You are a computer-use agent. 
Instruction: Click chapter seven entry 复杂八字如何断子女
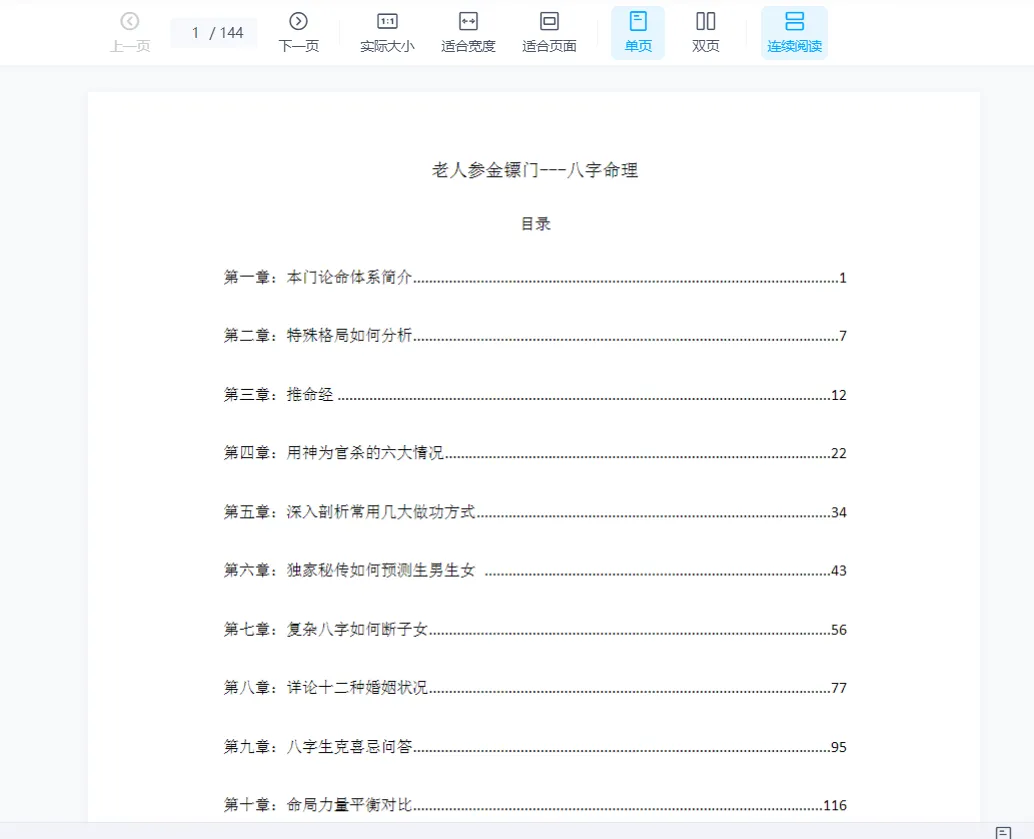tap(535, 629)
